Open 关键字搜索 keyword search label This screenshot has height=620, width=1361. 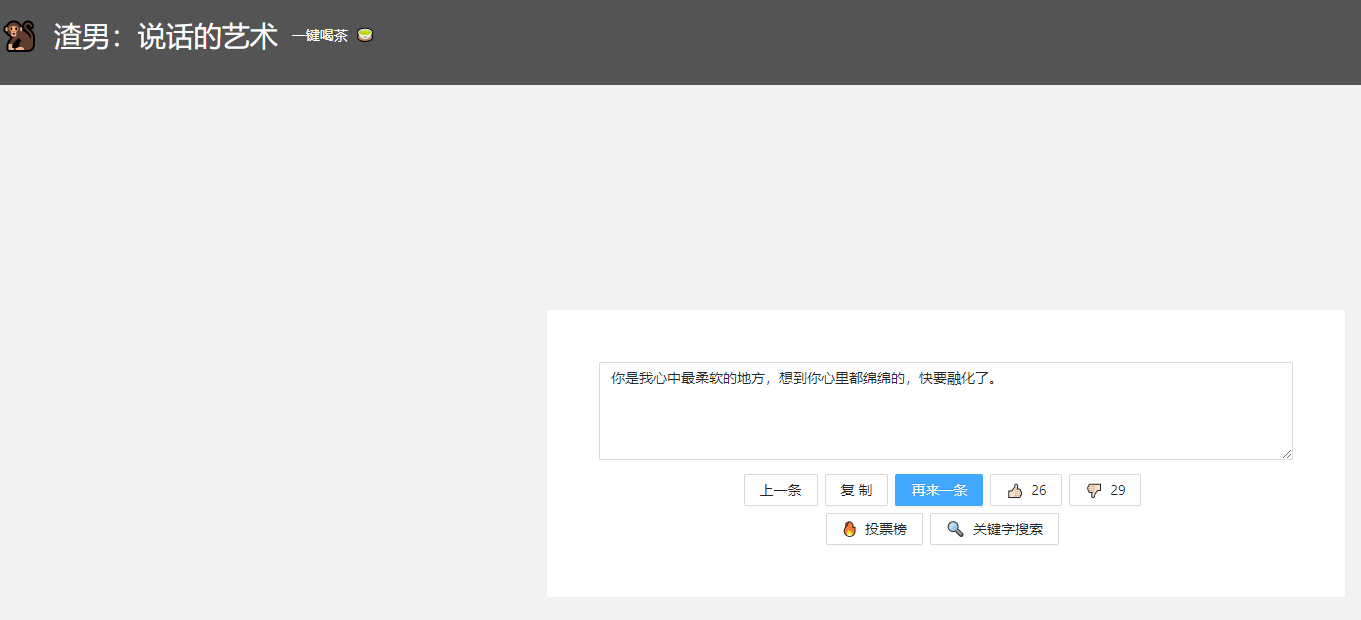pos(1007,529)
